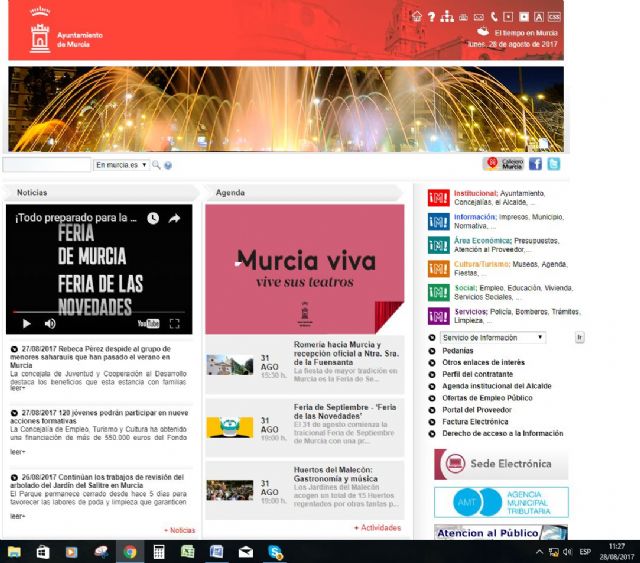Open the help question mark icon
The height and width of the screenshot is (563, 640).
click(x=432, y=16)
